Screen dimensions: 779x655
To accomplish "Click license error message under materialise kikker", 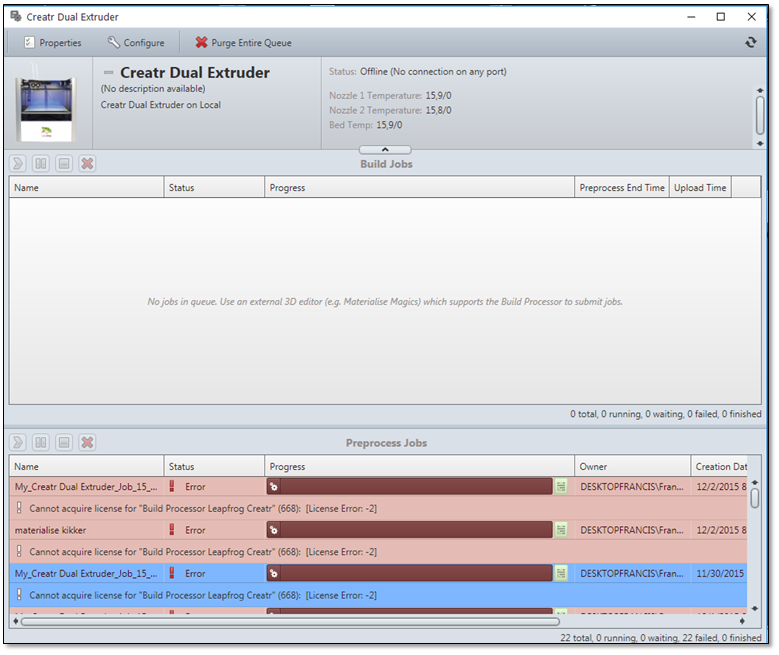I will (203, 552).
